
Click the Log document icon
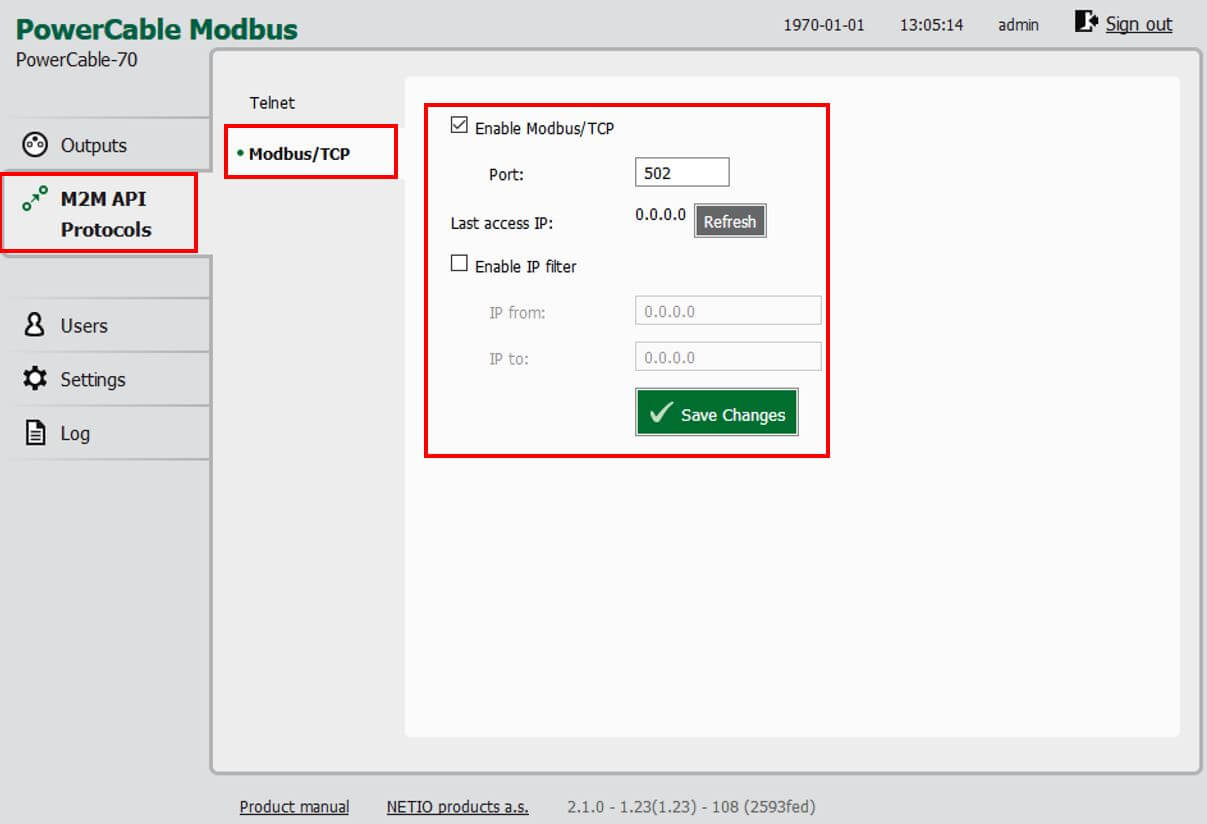(x=35, y=433)
